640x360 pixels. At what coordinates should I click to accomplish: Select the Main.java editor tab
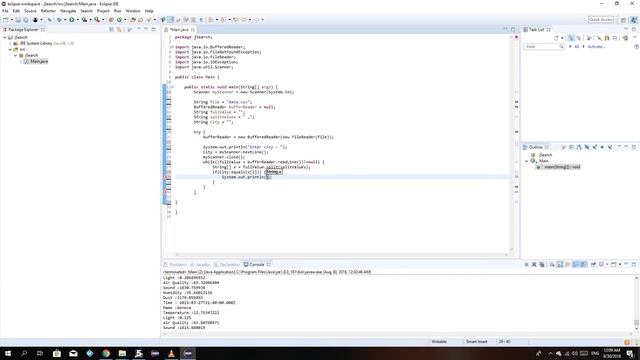click(x=179, y=29)
